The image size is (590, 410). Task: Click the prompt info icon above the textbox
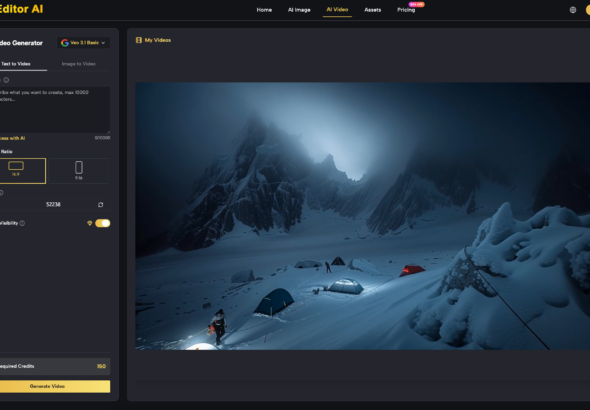(x=6, y=80)
